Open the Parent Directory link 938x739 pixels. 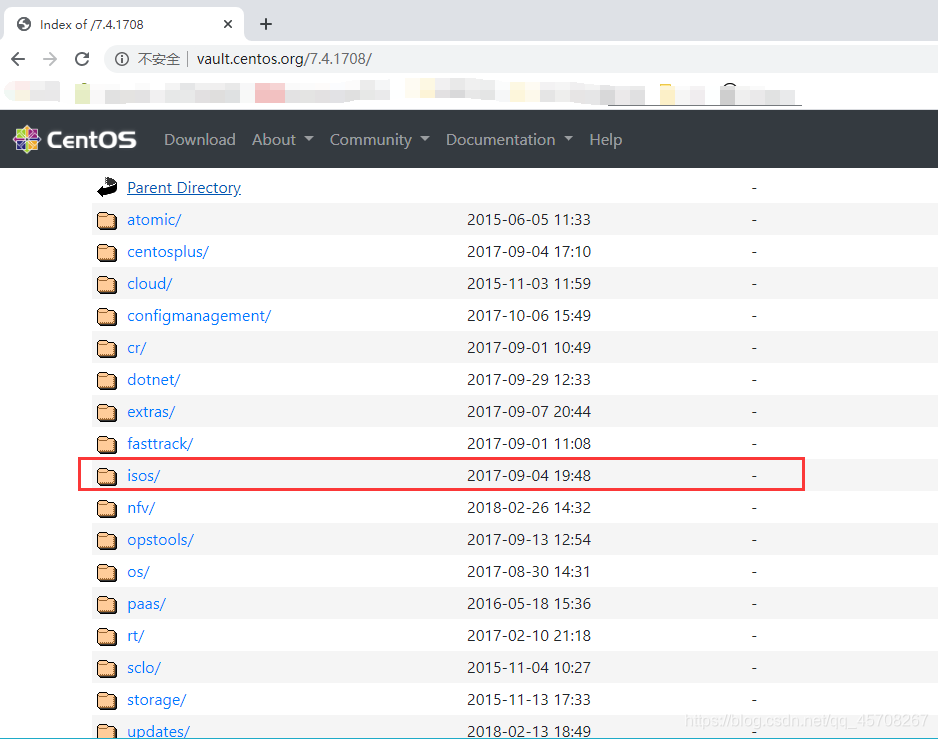coord(184,188)
